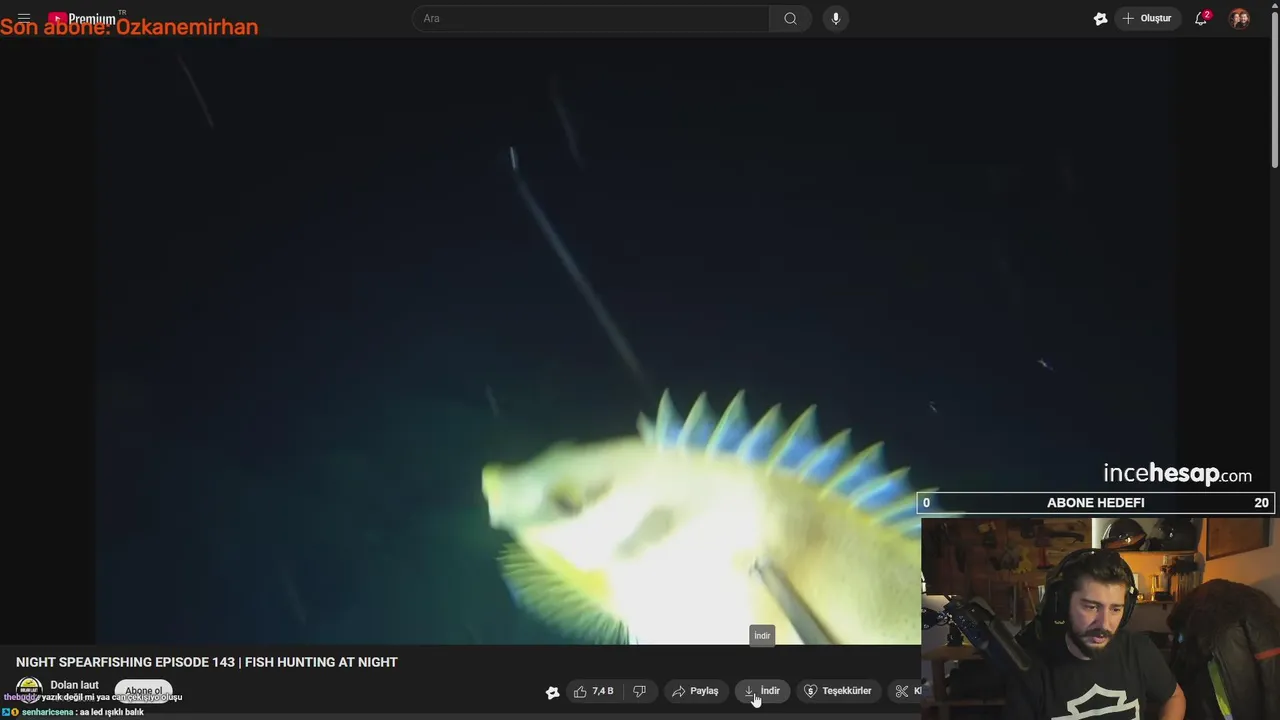Open the notifications bell
The width and height of the screenshot is (1280, 720).
1202,18
